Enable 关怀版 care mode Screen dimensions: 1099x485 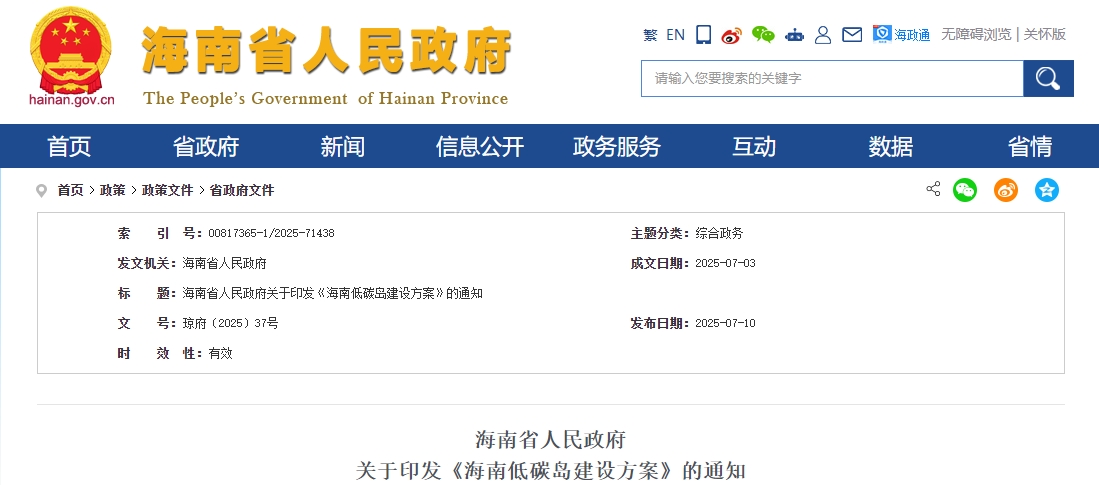1045,34
